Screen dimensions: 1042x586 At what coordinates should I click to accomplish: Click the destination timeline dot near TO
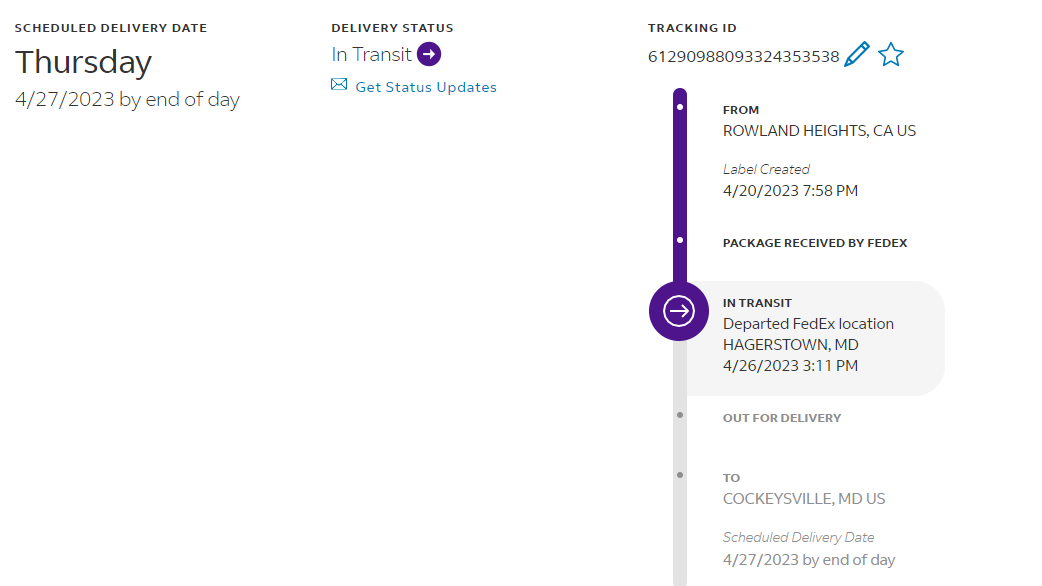click(x=680, y=474)
